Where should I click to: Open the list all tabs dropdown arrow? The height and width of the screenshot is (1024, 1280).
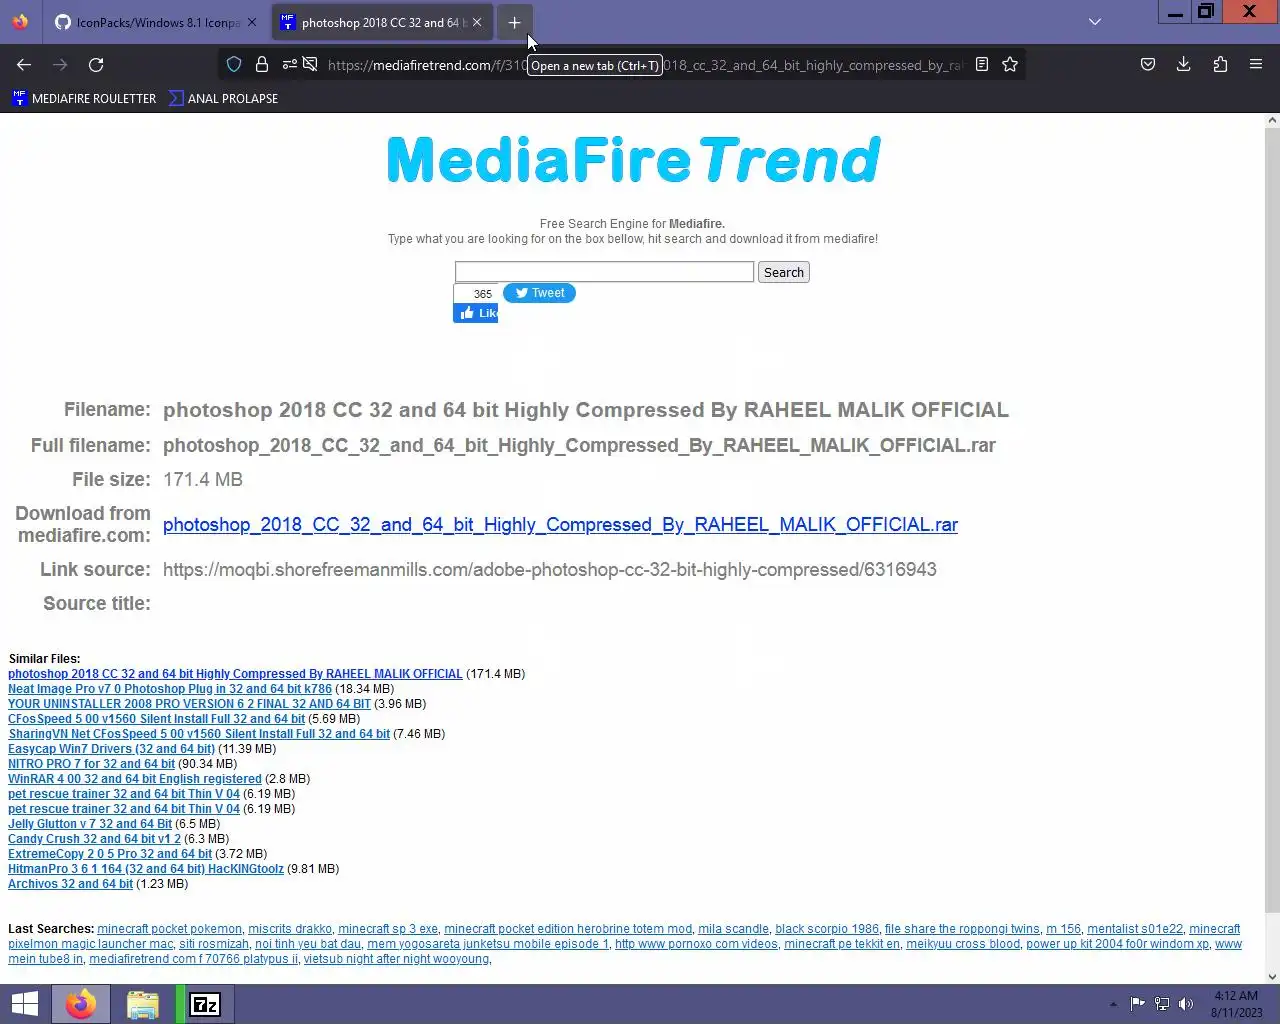[x=1095, y=22]
